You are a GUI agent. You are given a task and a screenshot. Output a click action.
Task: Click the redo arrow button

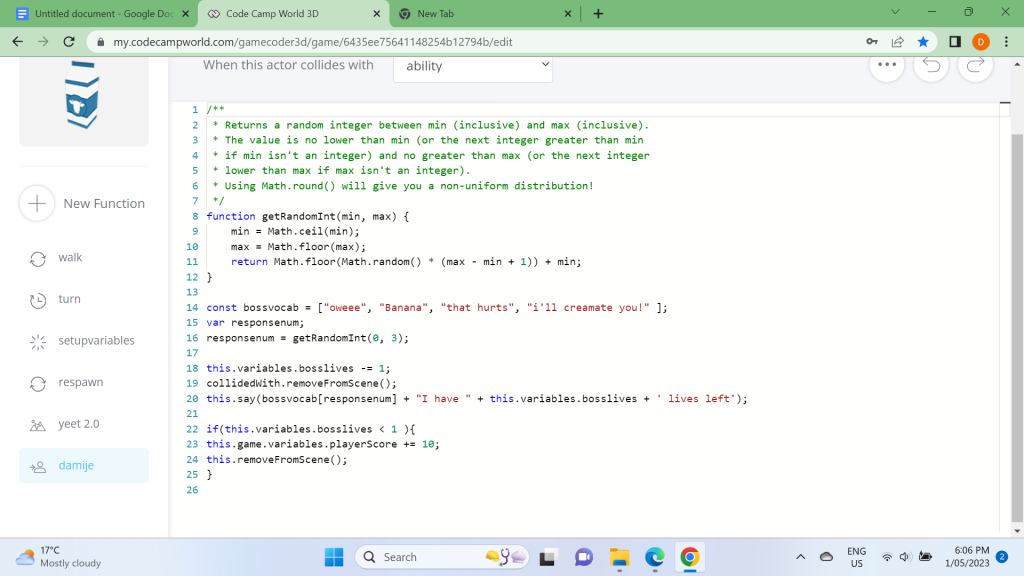coord(975,66)
